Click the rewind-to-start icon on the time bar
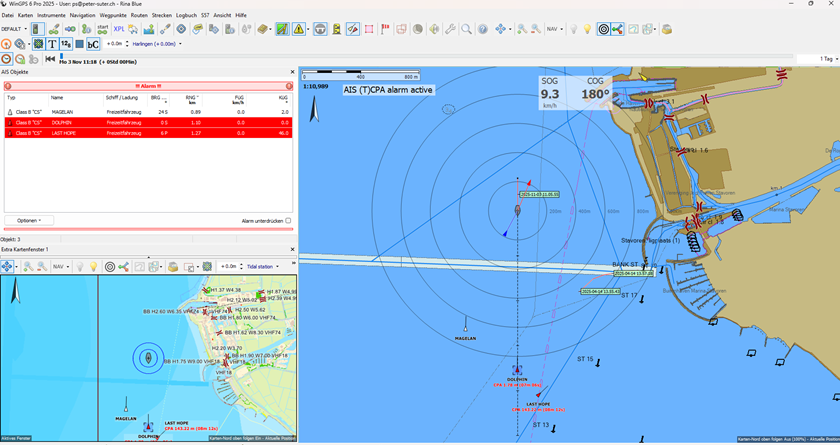The width and height of the screenshot is (840, 445). click(x=50, y=59)
